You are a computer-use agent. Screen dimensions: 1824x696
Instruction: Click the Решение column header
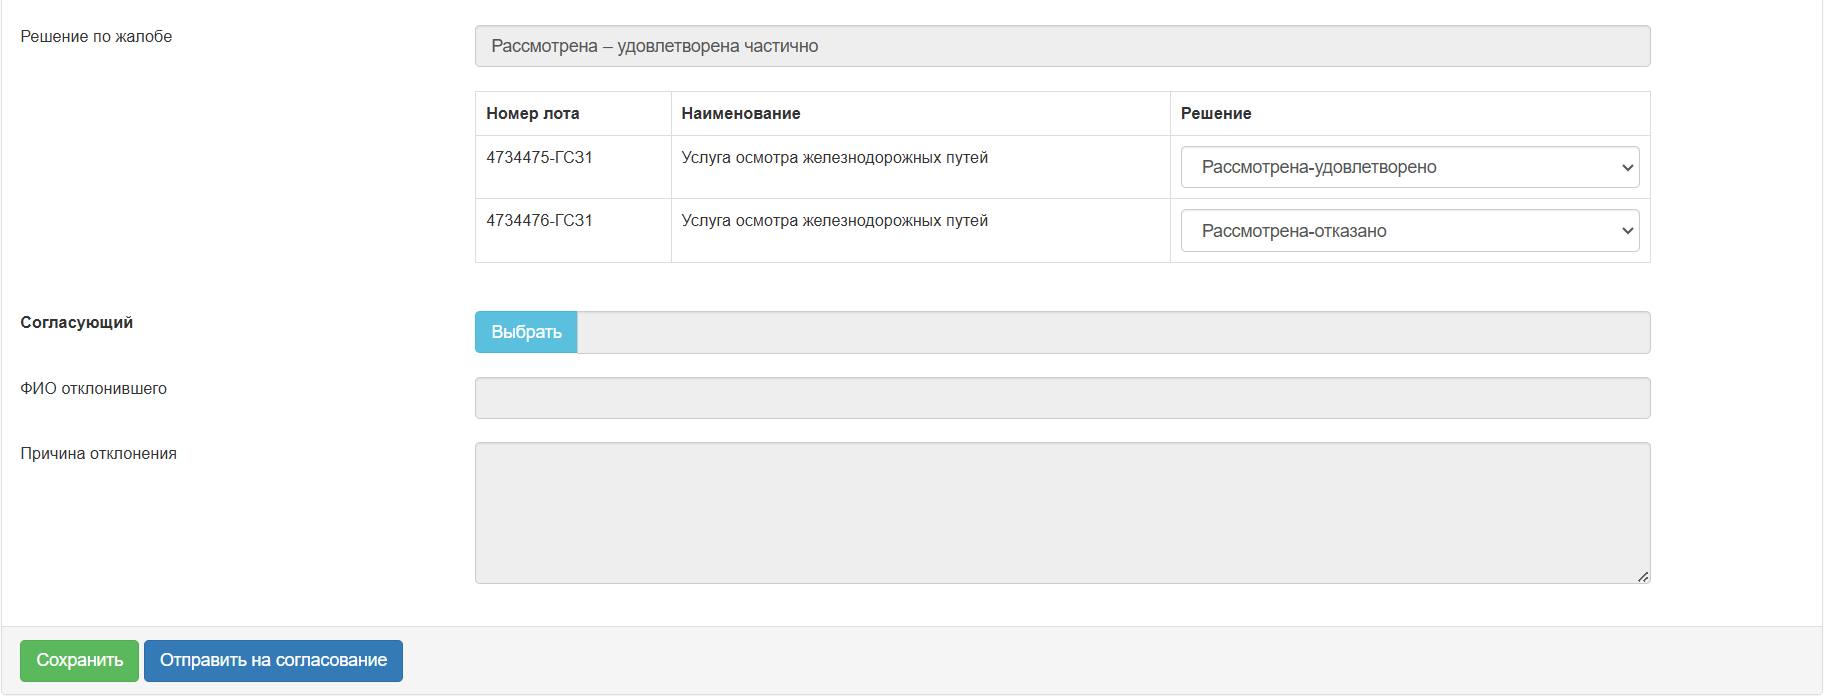pyautogui.click(x=1410, y=114)
